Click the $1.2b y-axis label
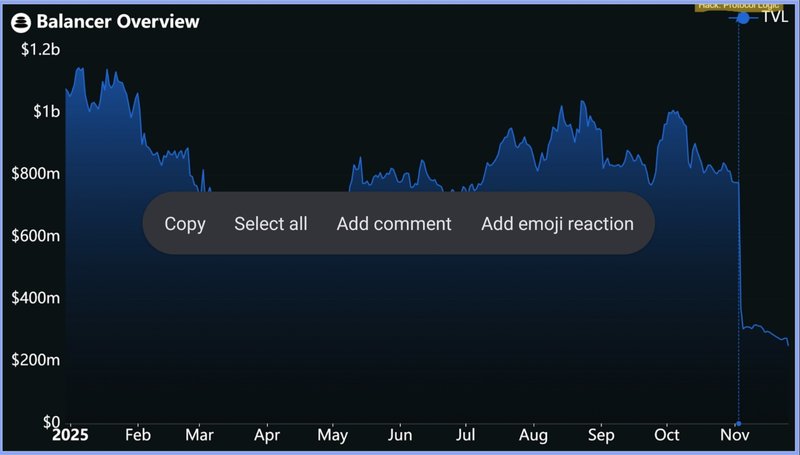Screen dimensions: 800x455 41,49
